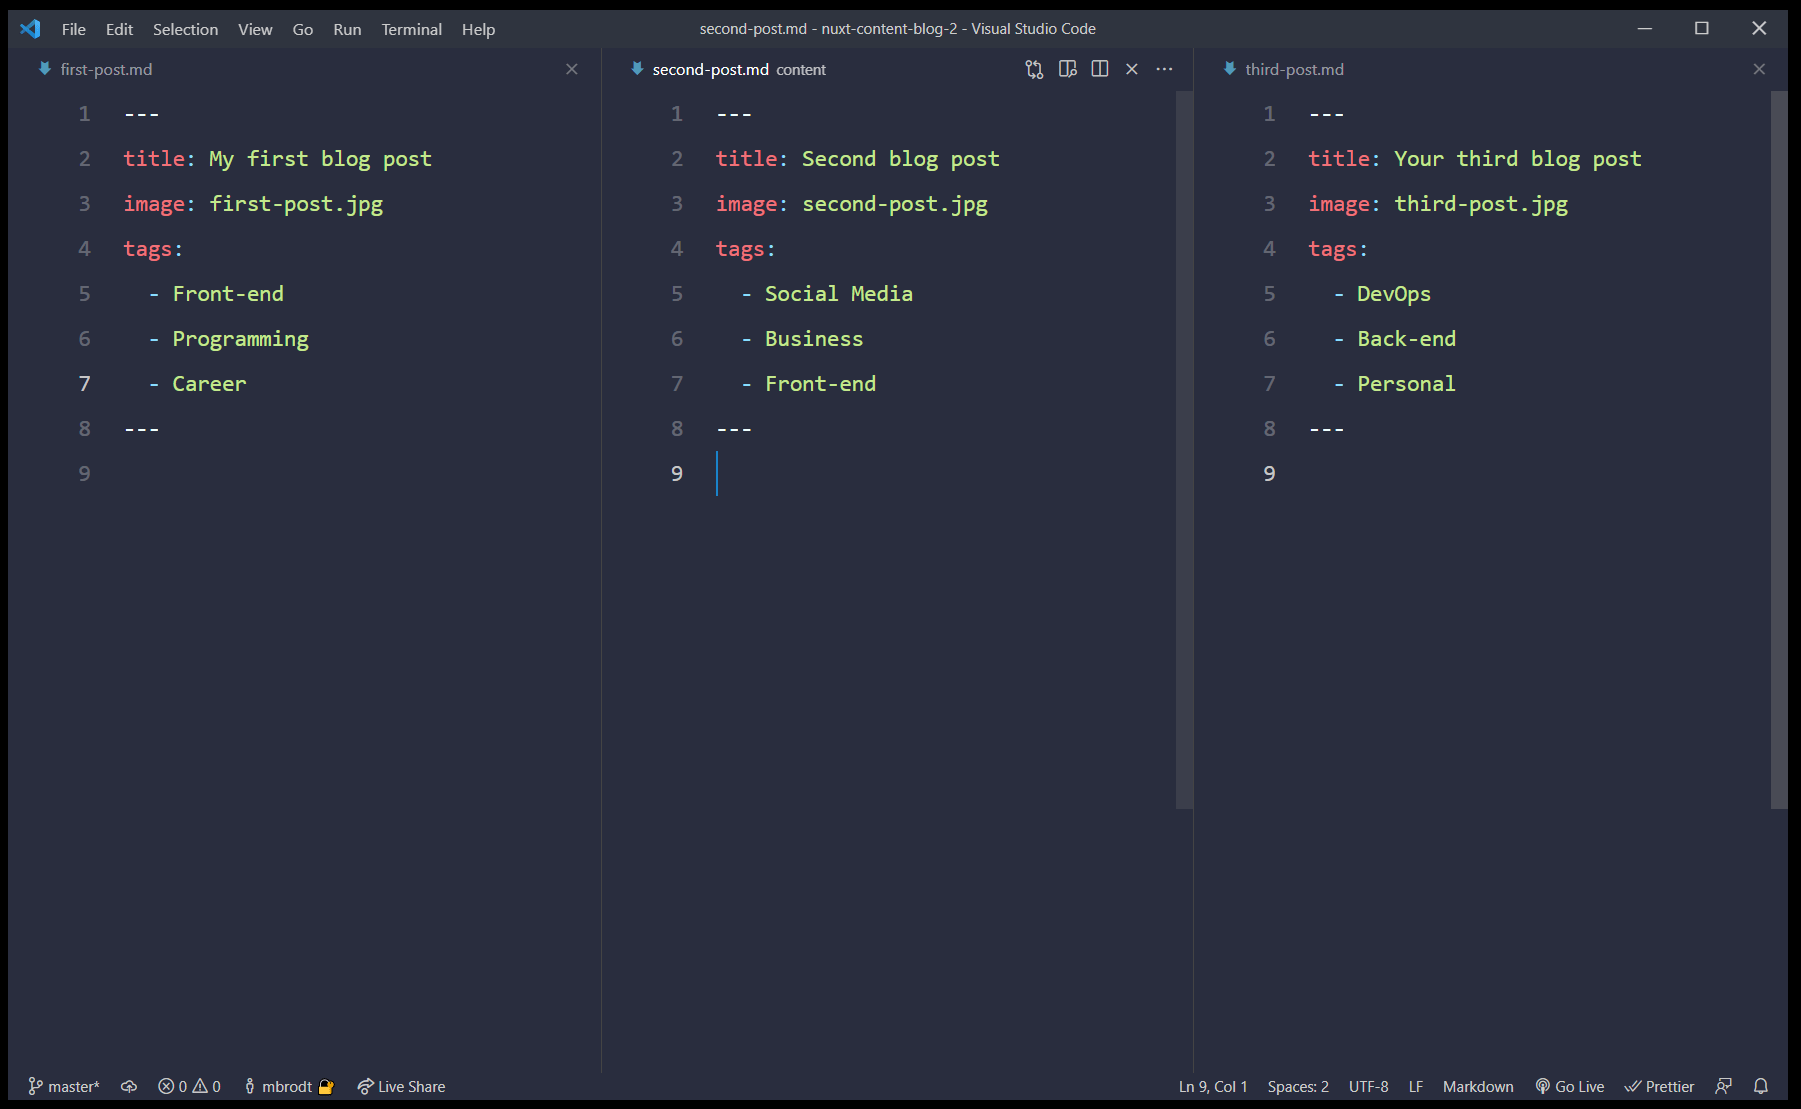
Task: Select the UTF-8 encoding option
Action: (1368, 1086)
